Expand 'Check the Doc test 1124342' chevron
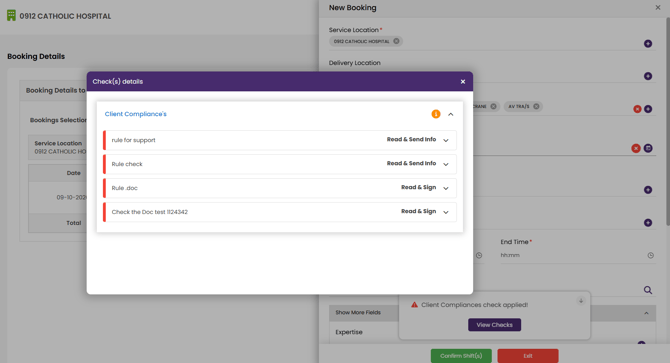Image resolution: width=670 pixels, height=363 pixels. click(x=446, y=212)
